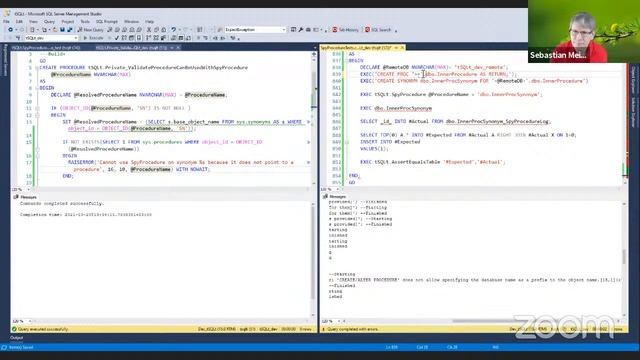Click the Parse checkmark icon
The image size is (640, 360).
click(117, 38)
